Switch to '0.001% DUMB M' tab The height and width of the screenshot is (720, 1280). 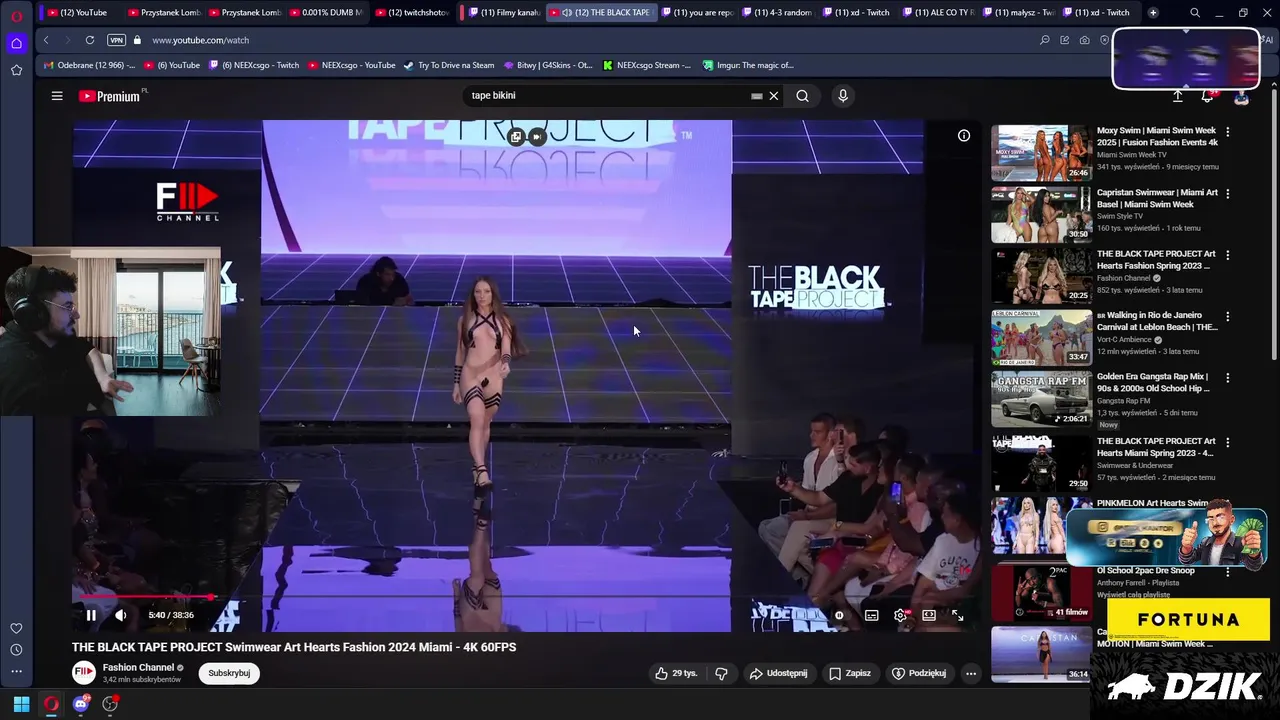pos(328,12)
